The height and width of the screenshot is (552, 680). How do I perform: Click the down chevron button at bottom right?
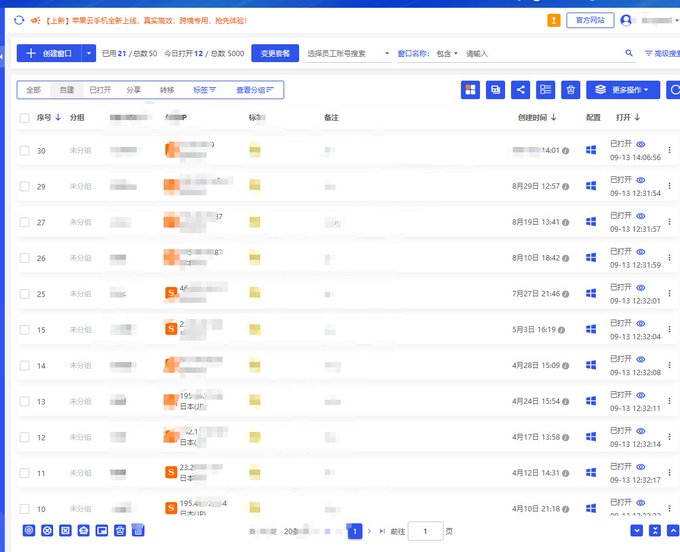pyautogui.click(x=637, y=530)
